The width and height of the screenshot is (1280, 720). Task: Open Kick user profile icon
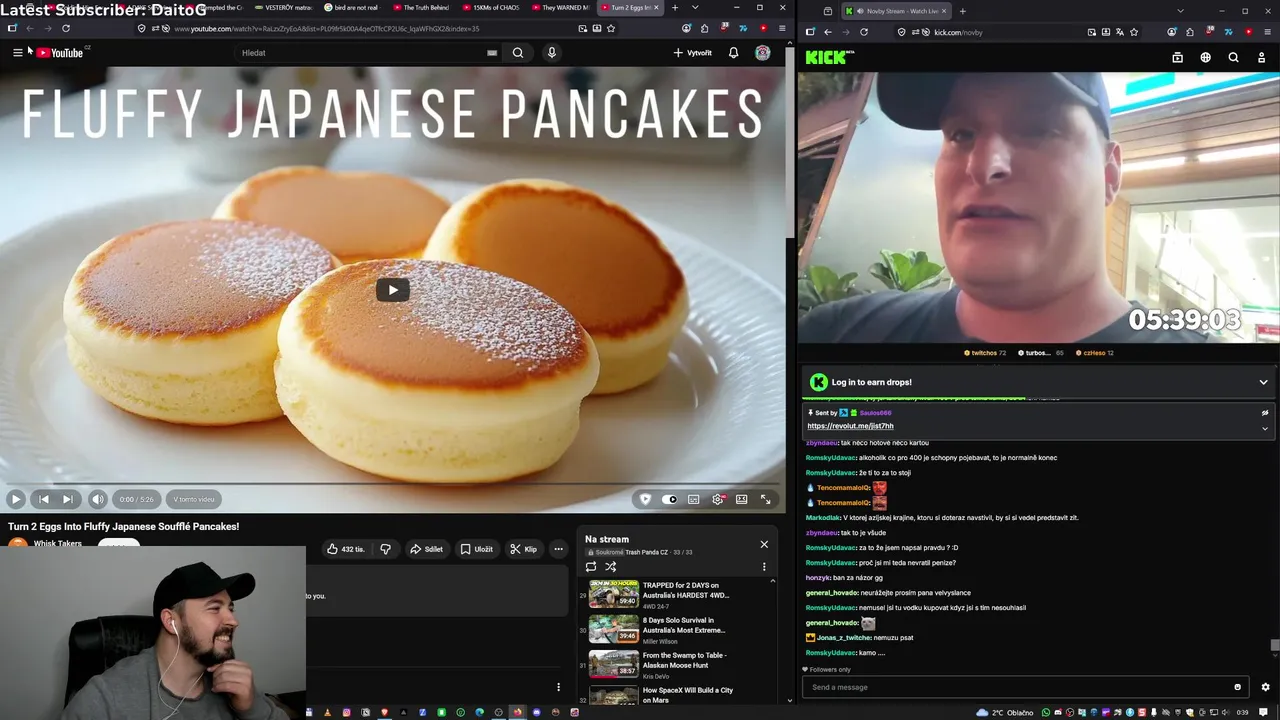(1261, 58)
